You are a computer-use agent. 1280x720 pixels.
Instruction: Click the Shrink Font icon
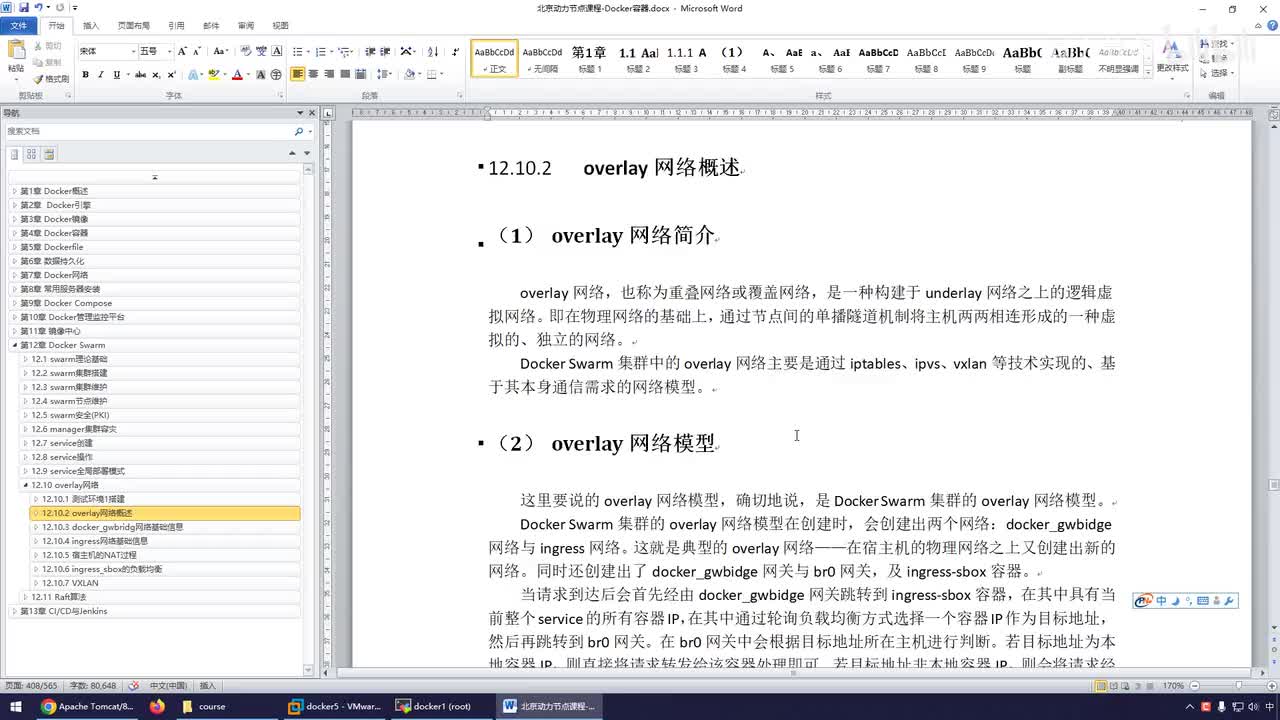(x=197, y=51)
